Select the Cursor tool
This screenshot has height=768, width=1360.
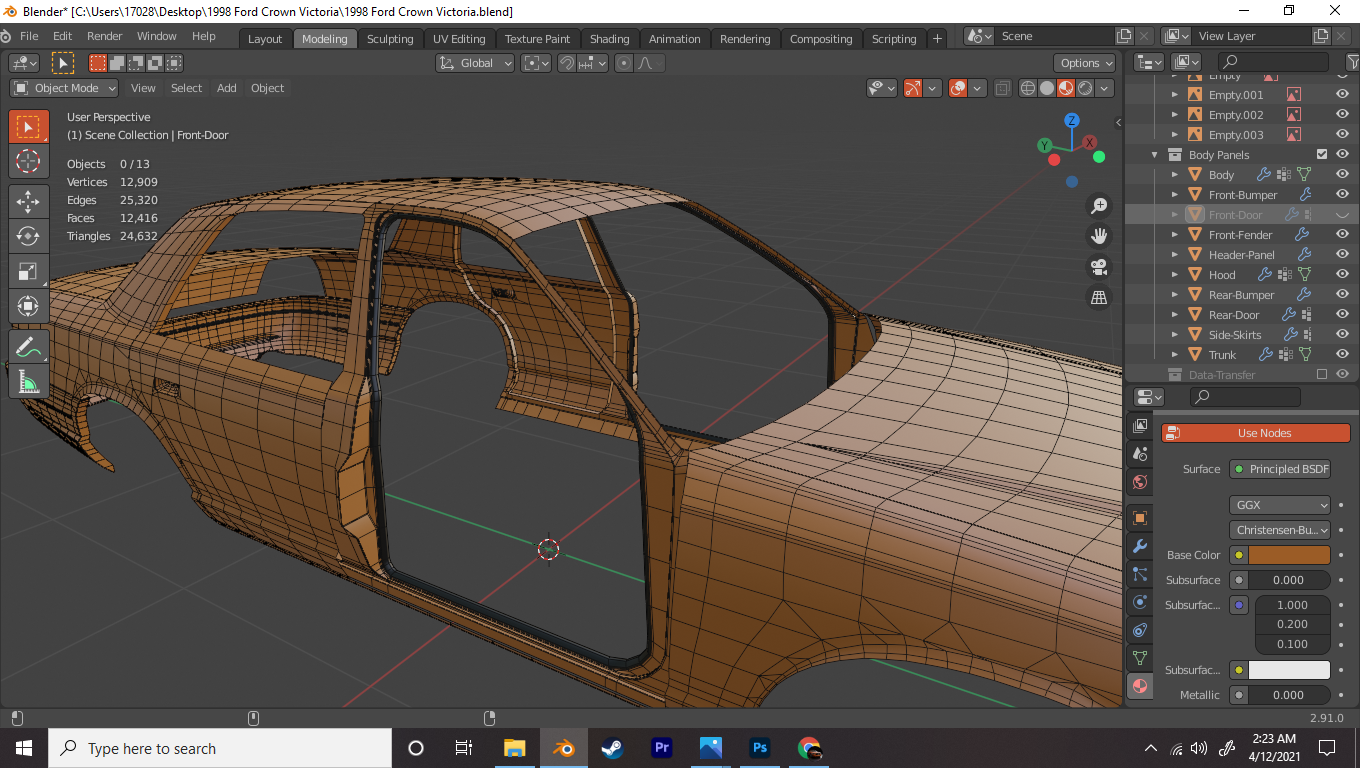click(29, 161)
